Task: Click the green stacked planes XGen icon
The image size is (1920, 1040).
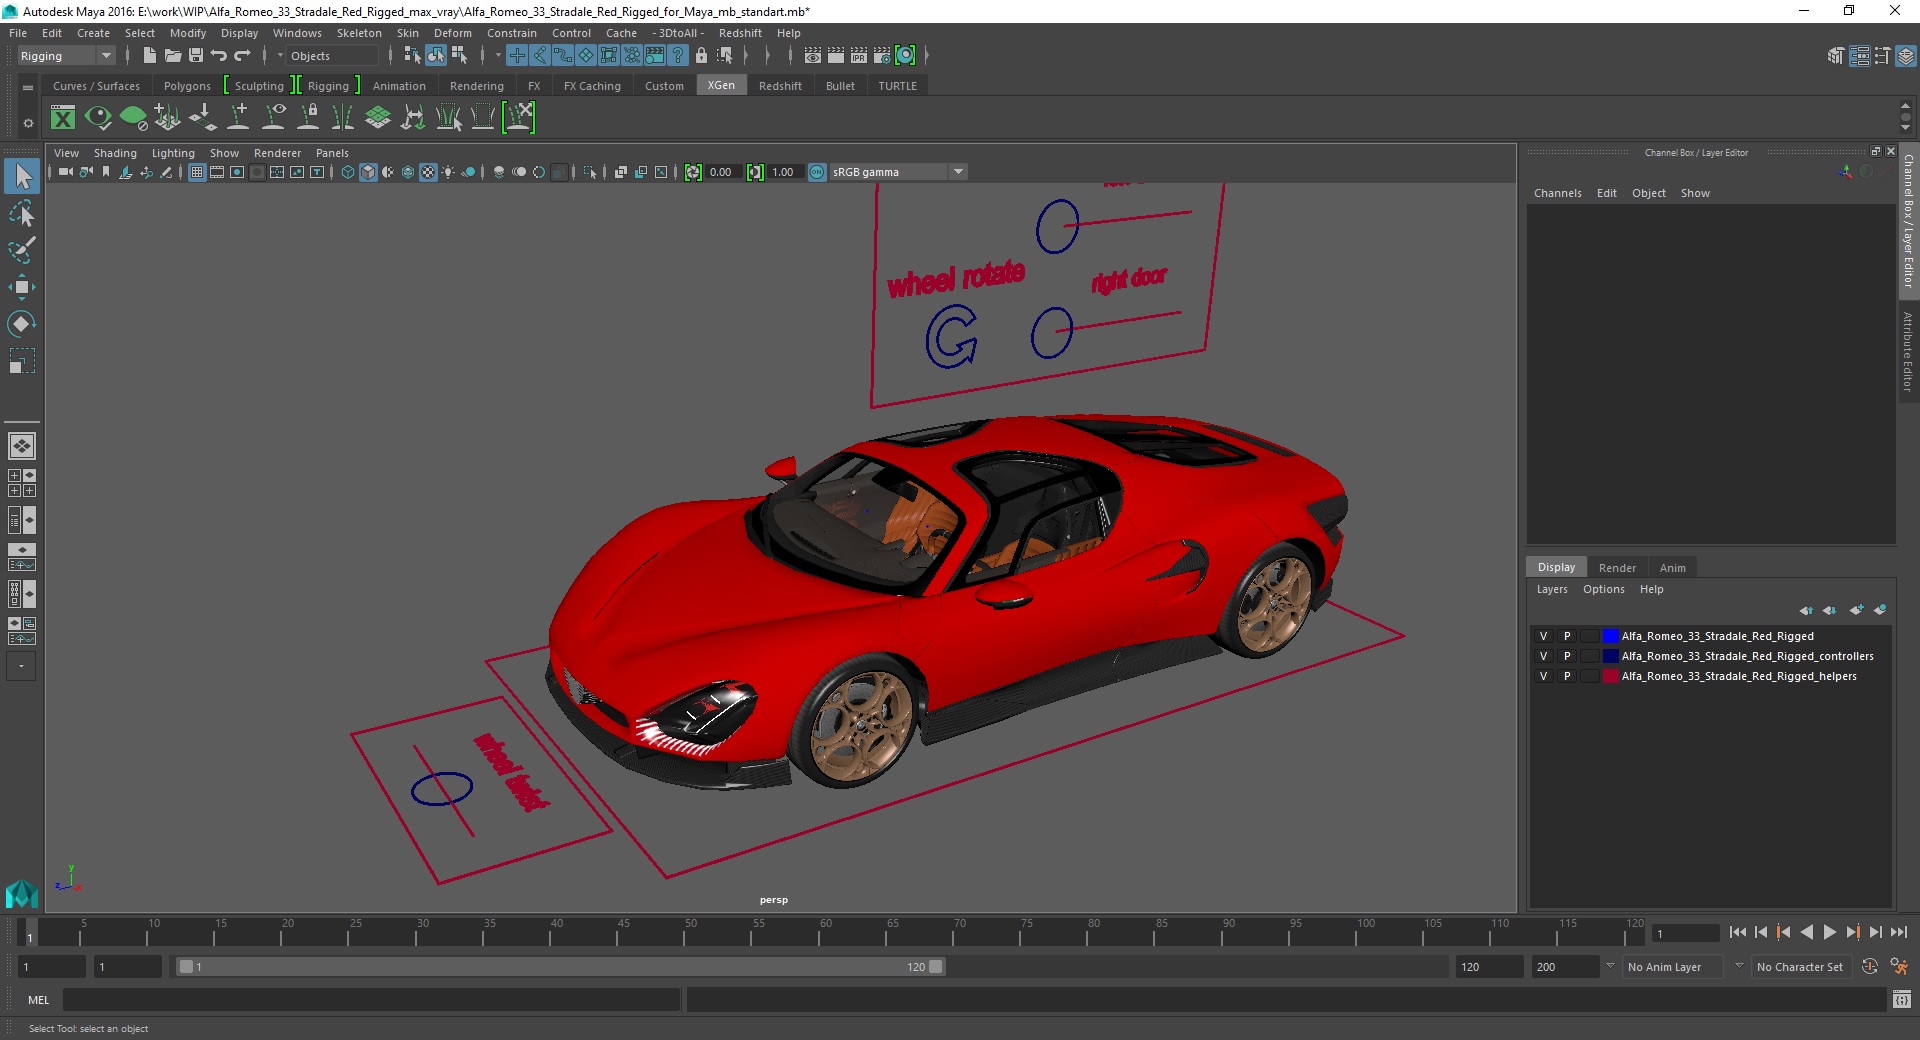Action: [378, 118]
